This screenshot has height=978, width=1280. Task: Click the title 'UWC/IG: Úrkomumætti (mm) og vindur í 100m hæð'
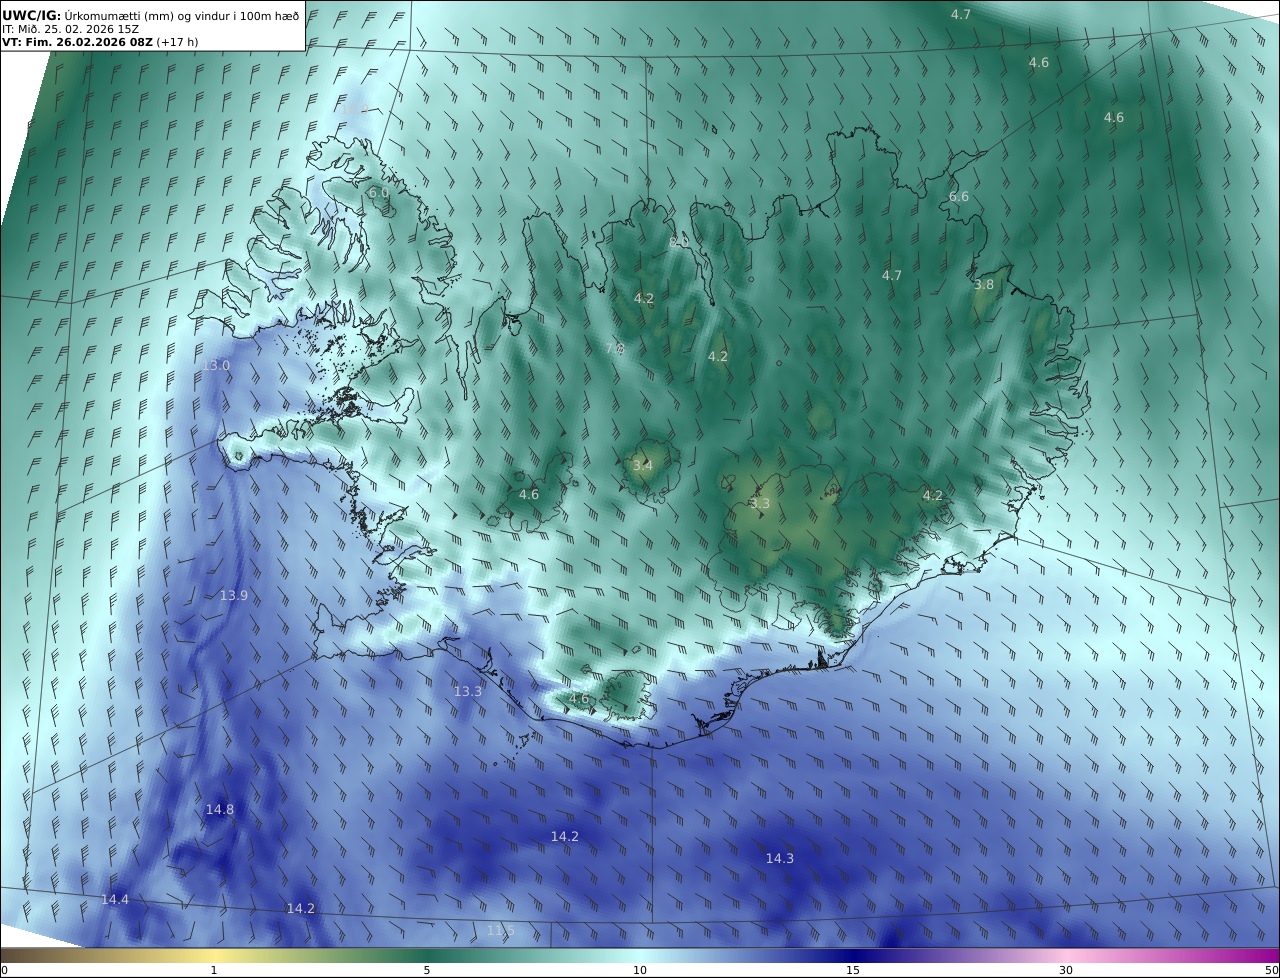(151, 15)
